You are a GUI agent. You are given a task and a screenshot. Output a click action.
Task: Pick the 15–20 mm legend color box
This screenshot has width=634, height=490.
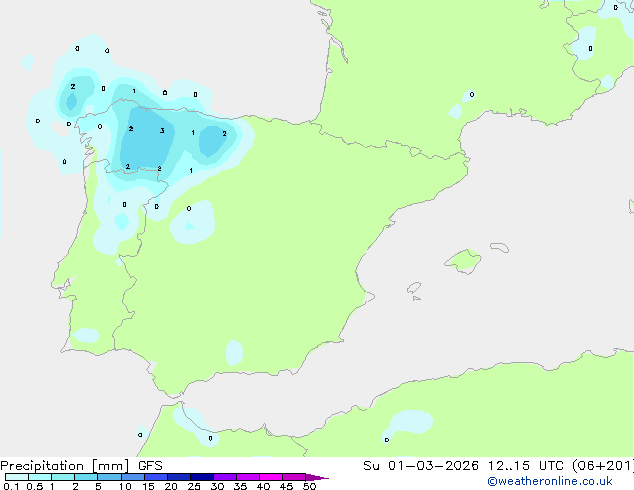click(156, 477)
